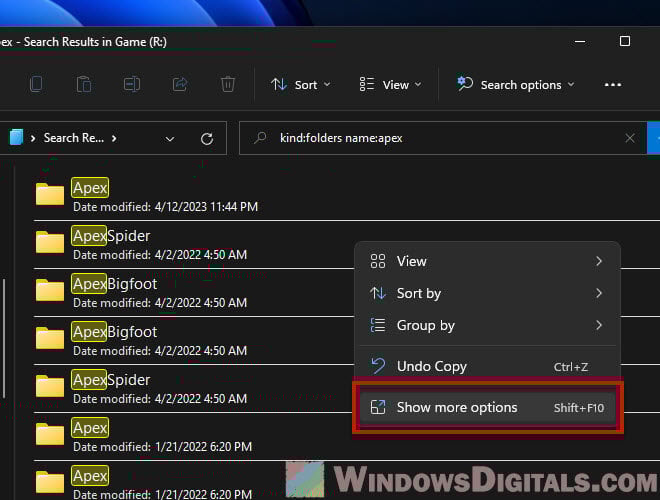
Task: Click undo arrow icon beside Undo Copy
Action: 378,366
